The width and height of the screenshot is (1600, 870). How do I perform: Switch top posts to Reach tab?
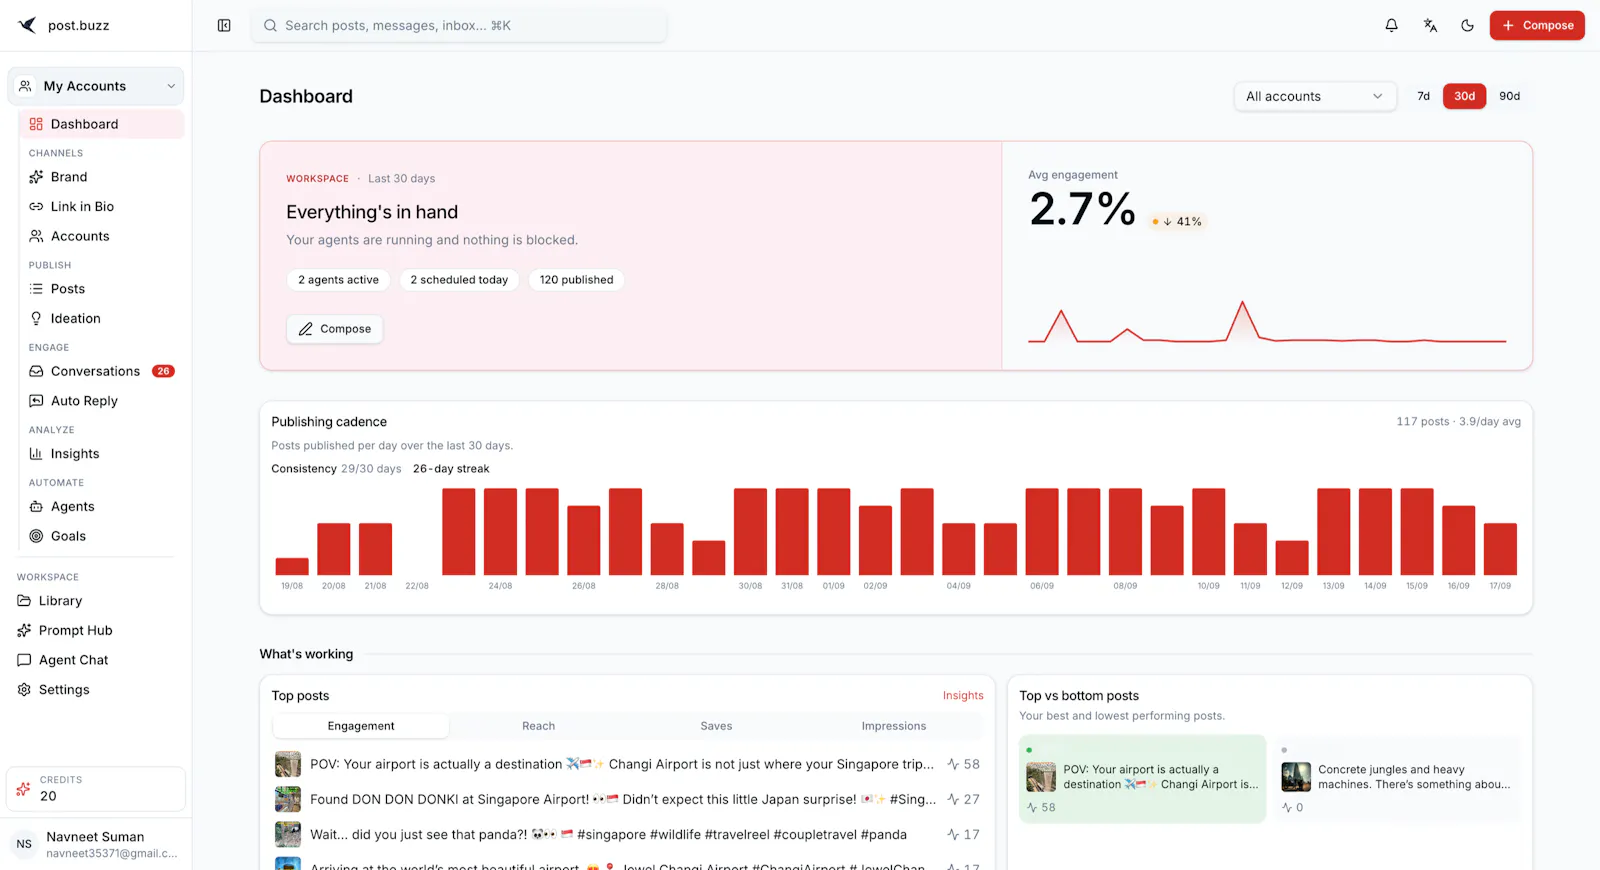(x=538, y=727)
